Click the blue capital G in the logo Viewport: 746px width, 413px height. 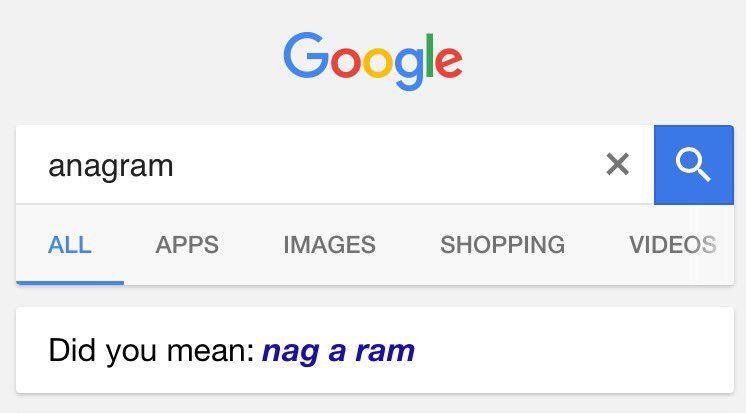pyautogui.click(x=306, y=55)
